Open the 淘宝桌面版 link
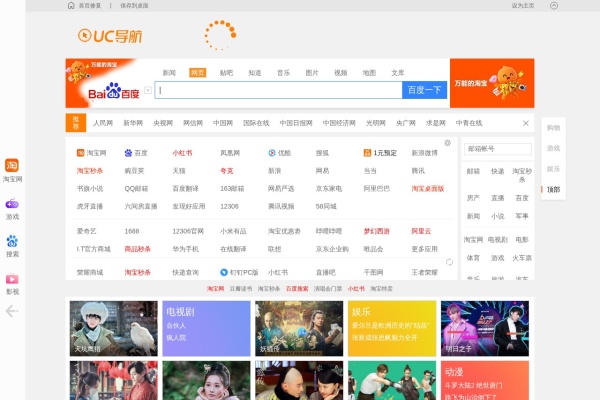 click(x=427, y=188)
